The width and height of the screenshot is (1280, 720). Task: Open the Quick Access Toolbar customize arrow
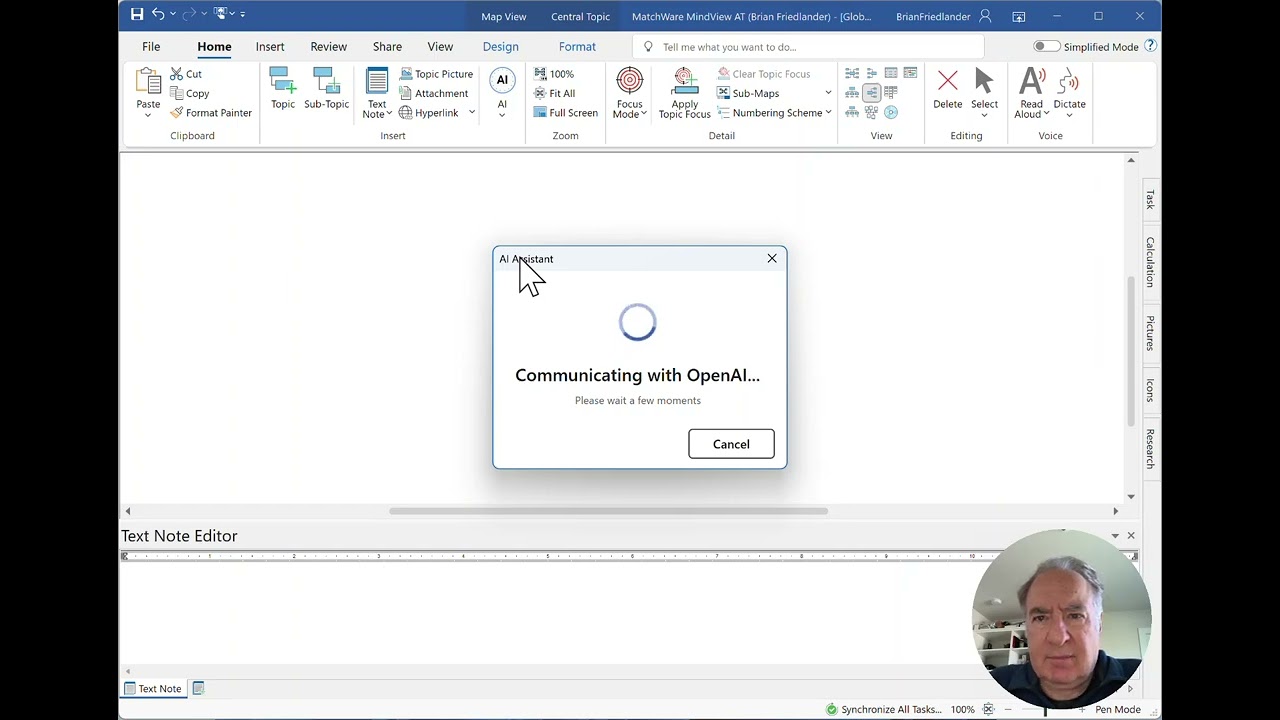point(242,15)
